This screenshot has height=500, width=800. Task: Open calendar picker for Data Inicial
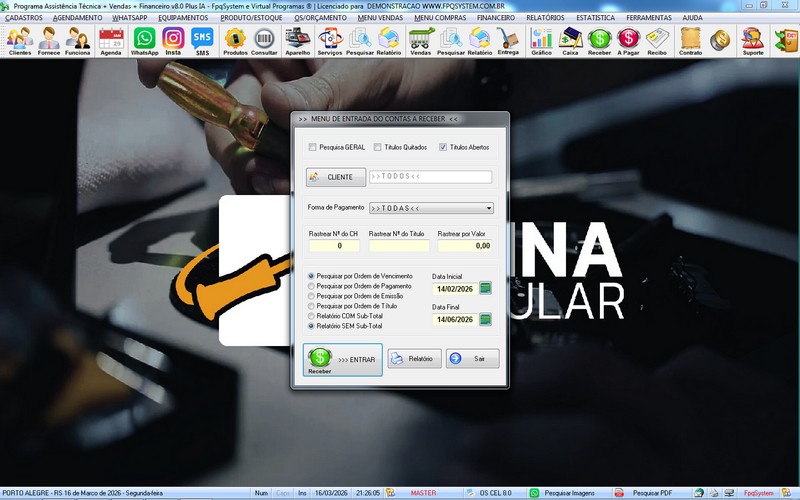pyautogui.click(x=486, y=288)
